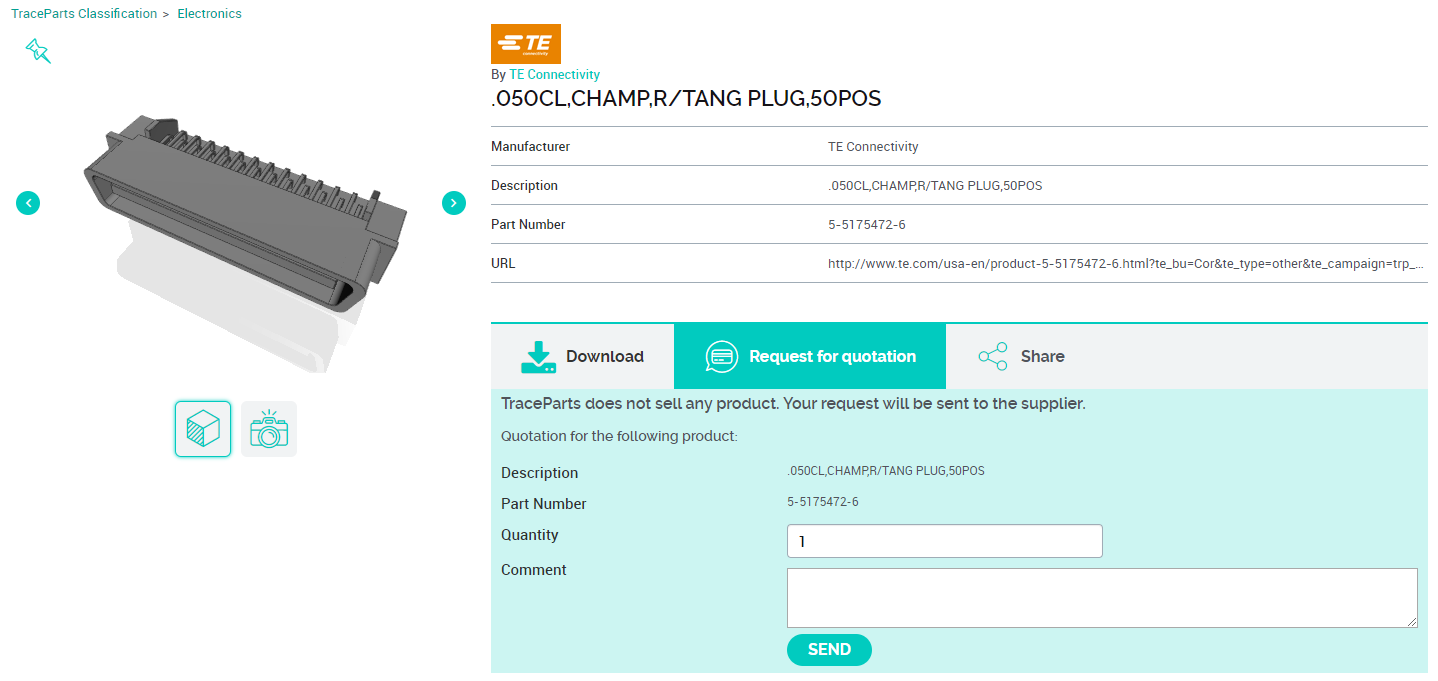Click the download tray icon
The width and height of the screenshot is (1438, 681).
pos(538,357)
